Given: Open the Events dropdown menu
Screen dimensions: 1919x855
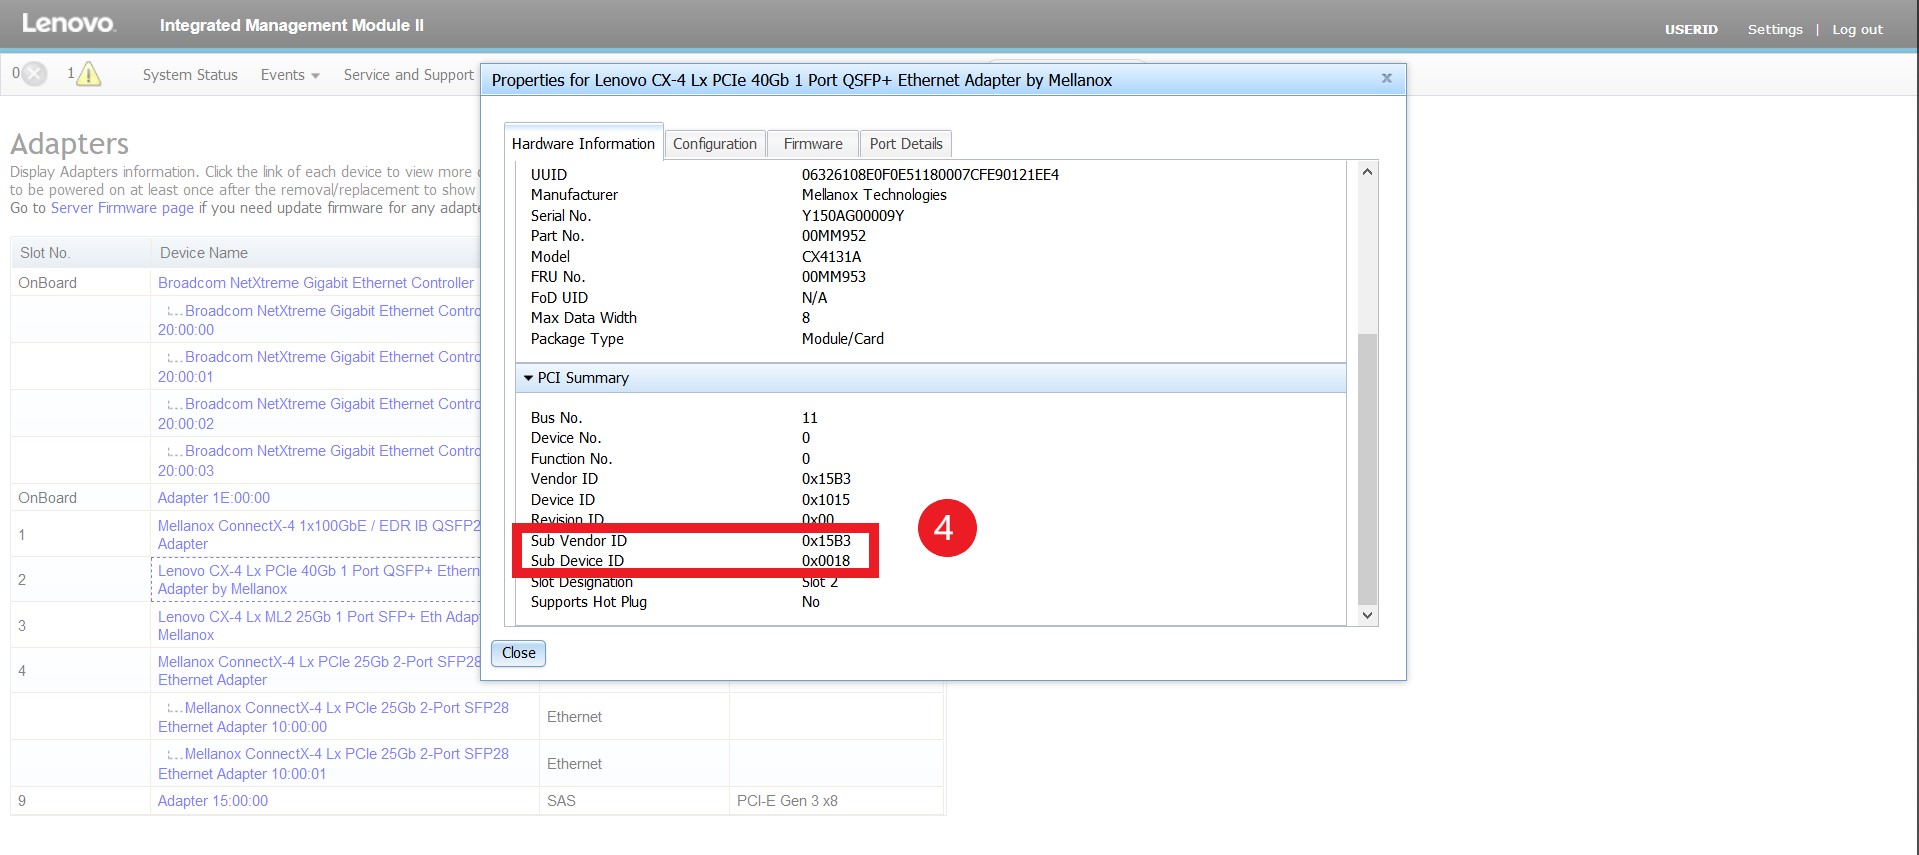Looking at the screenshot, I should [289, 75].
